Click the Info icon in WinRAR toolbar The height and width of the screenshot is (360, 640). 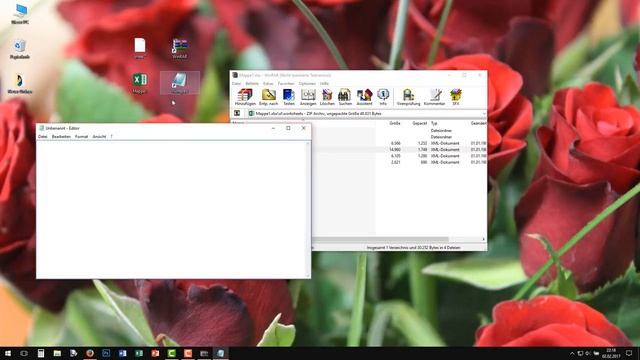coord(383,97)
